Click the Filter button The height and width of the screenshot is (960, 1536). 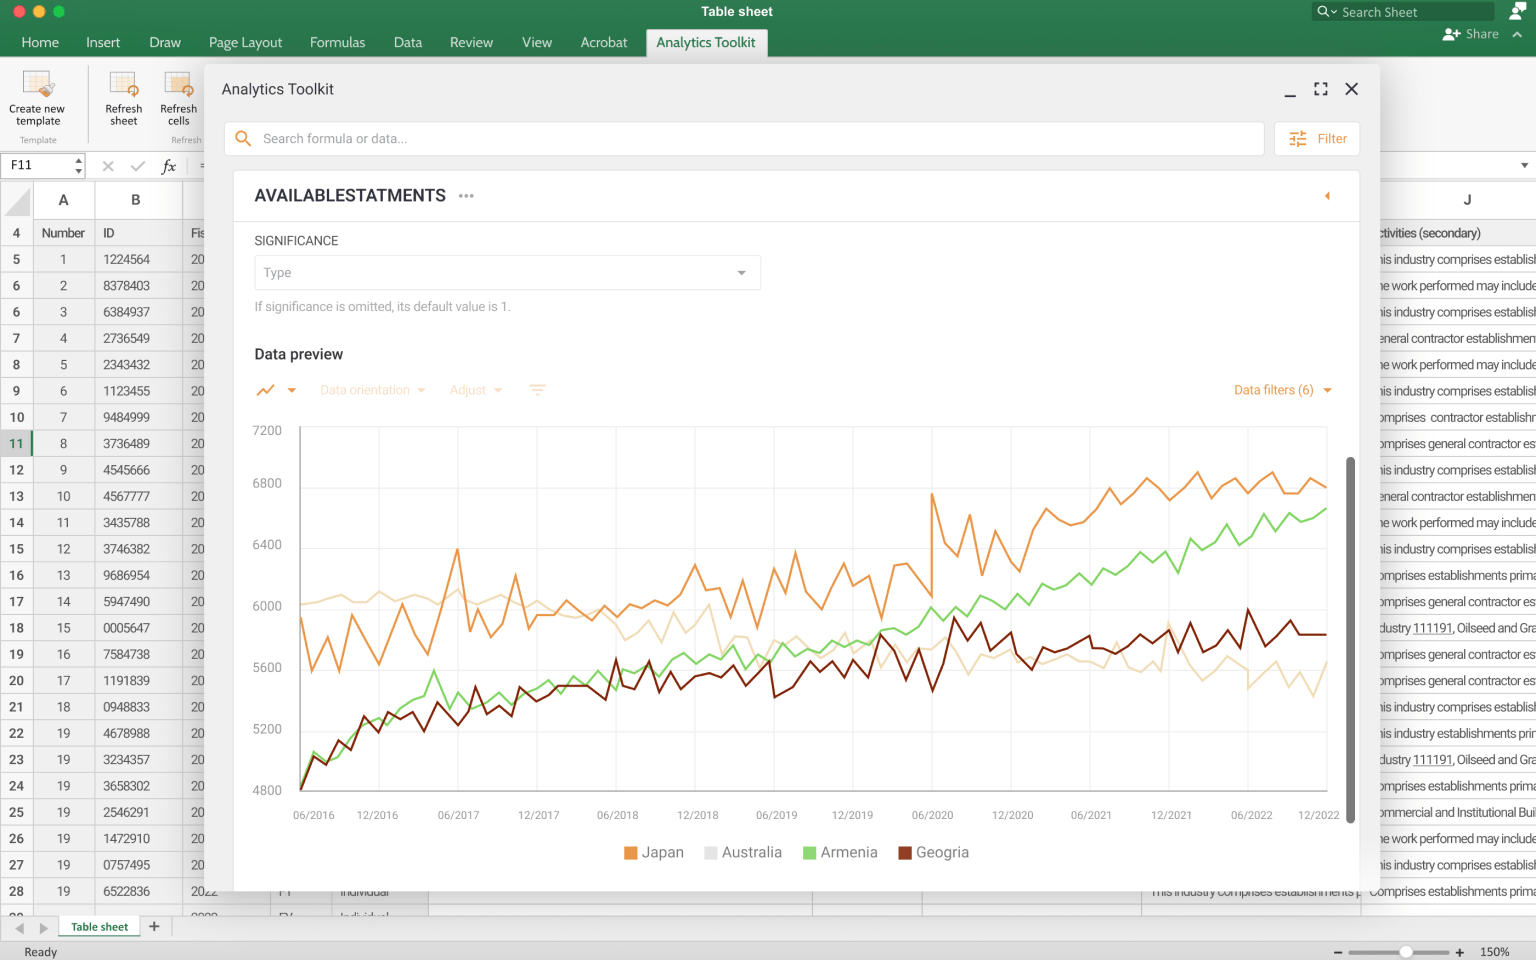tap(1317, 139)
